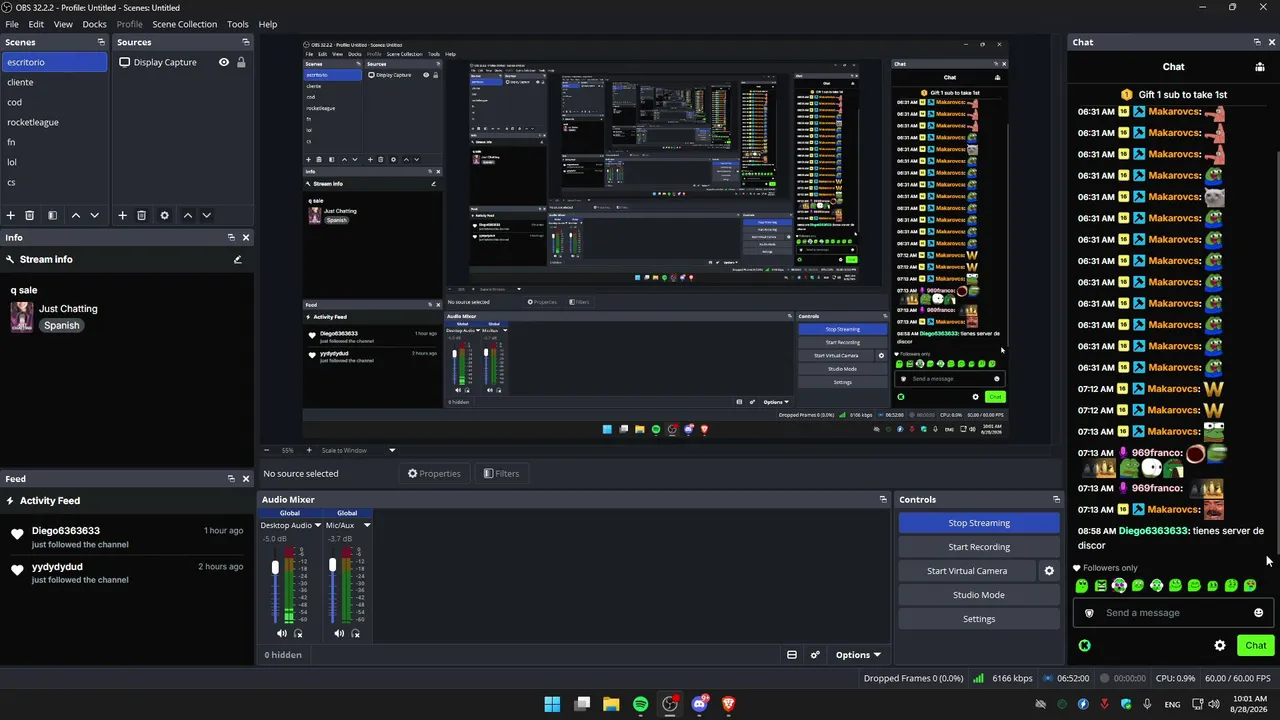Select the rocketleague scene

point(54,122)
